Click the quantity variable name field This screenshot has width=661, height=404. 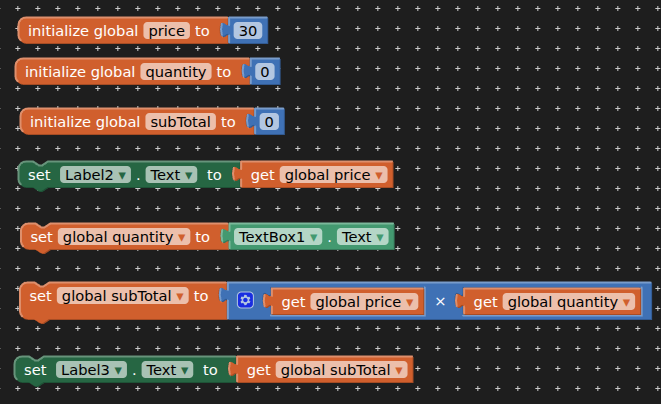point(176,72)
